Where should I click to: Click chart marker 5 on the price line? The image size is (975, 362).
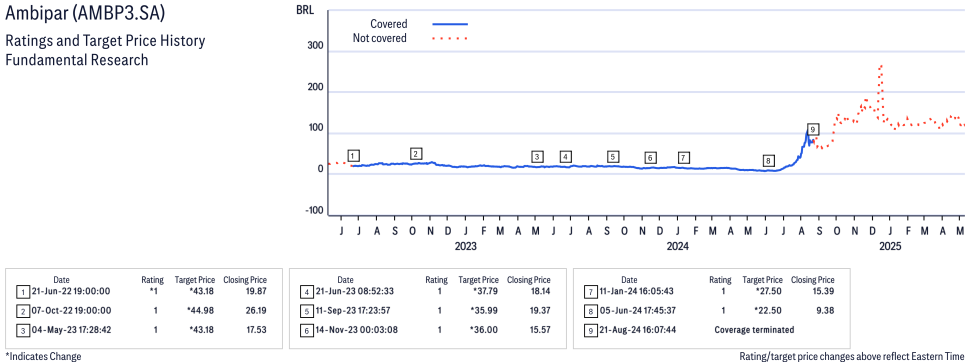pos(613,157)
